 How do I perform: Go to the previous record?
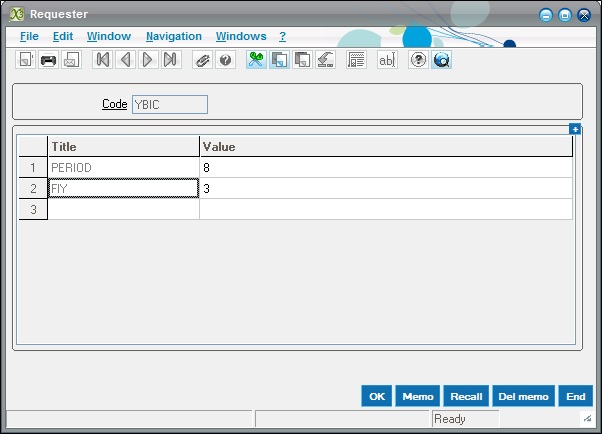click(125, 60)
